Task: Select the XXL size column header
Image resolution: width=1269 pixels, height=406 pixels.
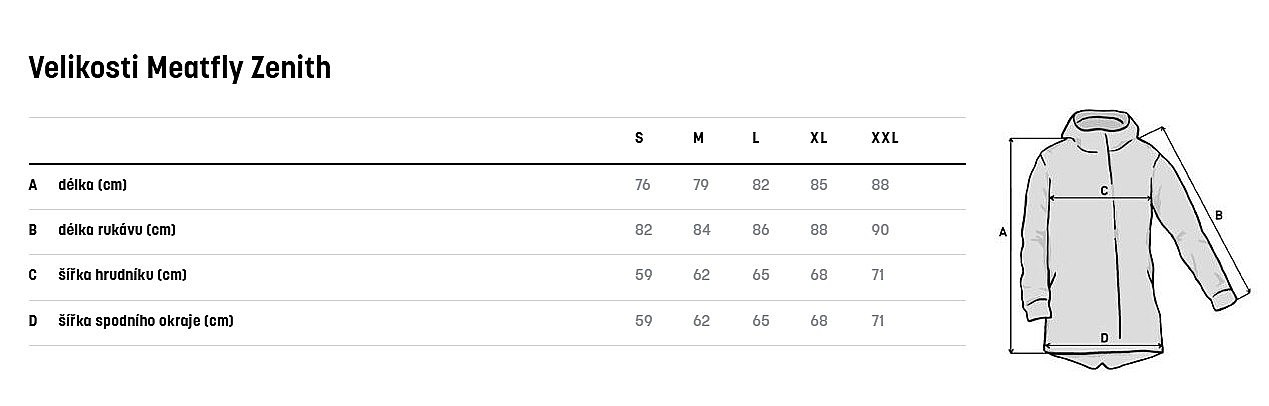Action: click(885, 138)
